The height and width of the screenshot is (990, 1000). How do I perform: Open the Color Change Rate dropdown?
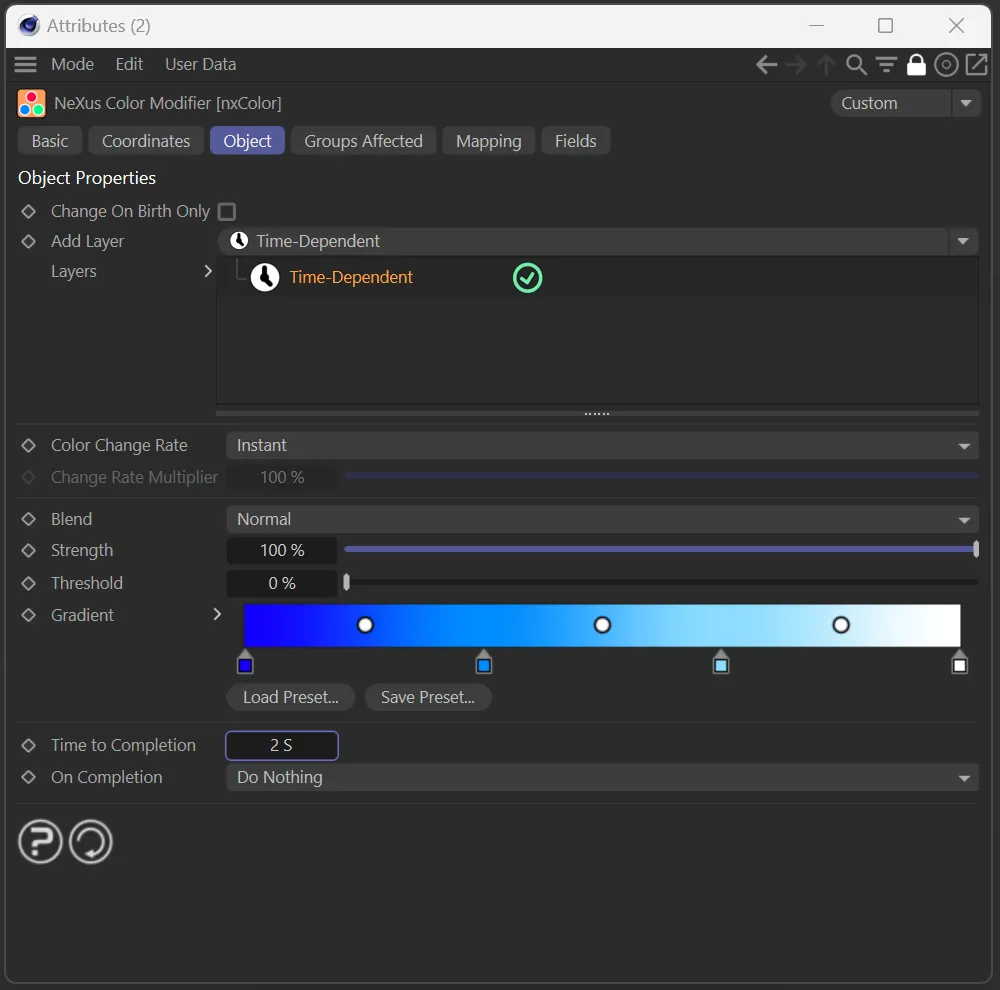602,446
